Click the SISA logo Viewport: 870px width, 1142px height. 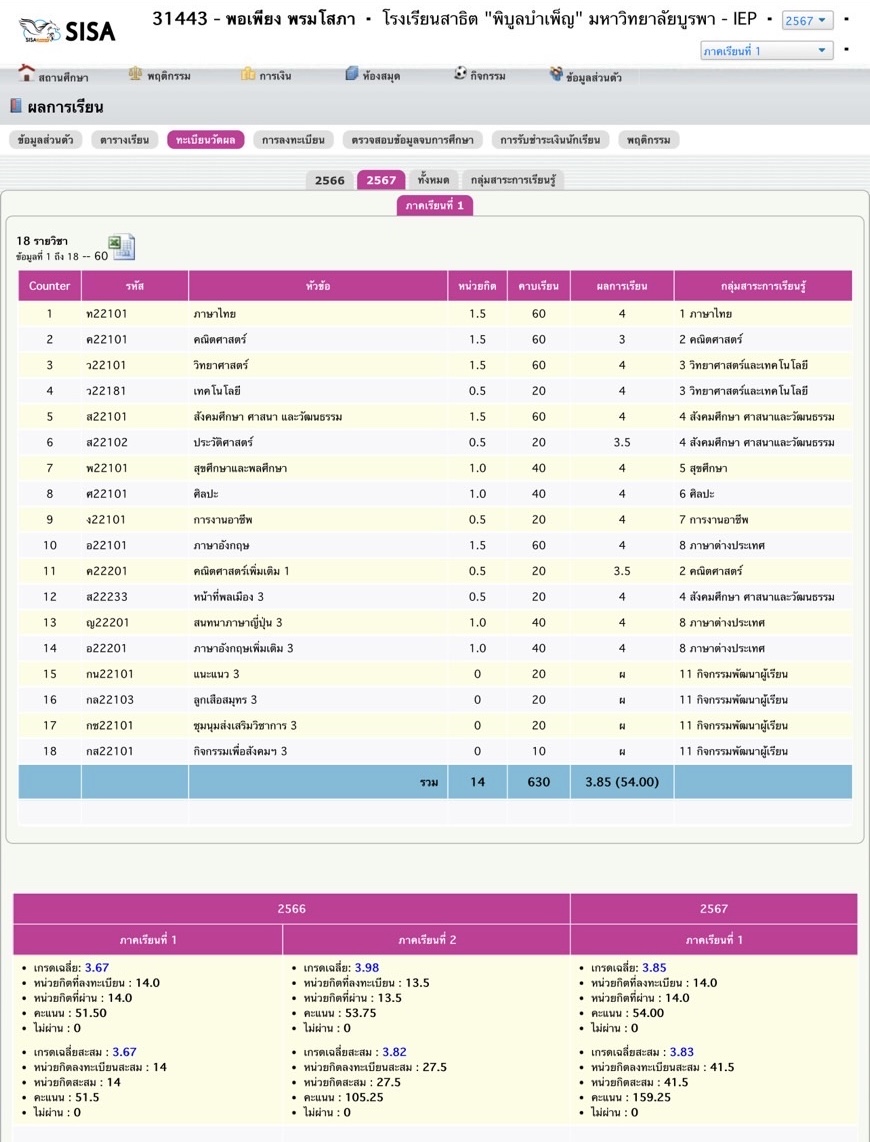point(67,31)
